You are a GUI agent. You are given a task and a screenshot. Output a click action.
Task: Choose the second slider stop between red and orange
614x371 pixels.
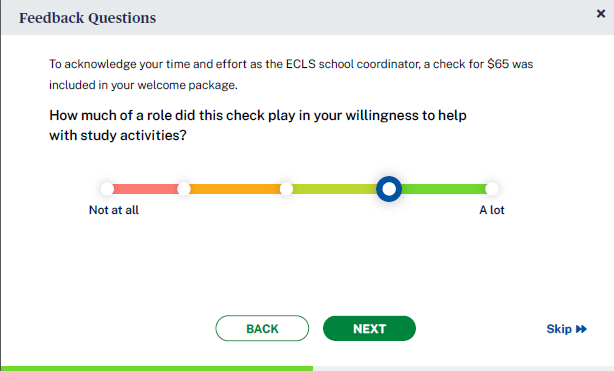pos(184,189)
